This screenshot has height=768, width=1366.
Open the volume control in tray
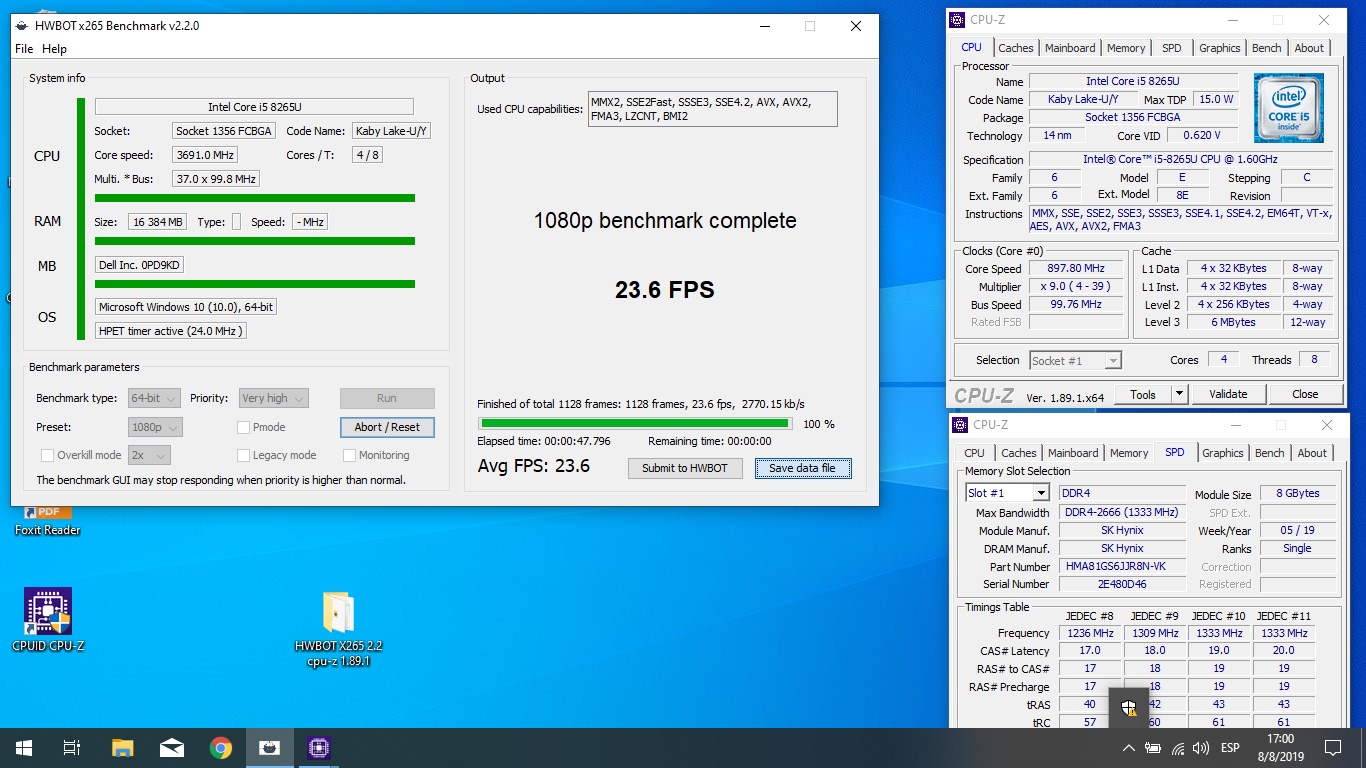click(1201, 748)
